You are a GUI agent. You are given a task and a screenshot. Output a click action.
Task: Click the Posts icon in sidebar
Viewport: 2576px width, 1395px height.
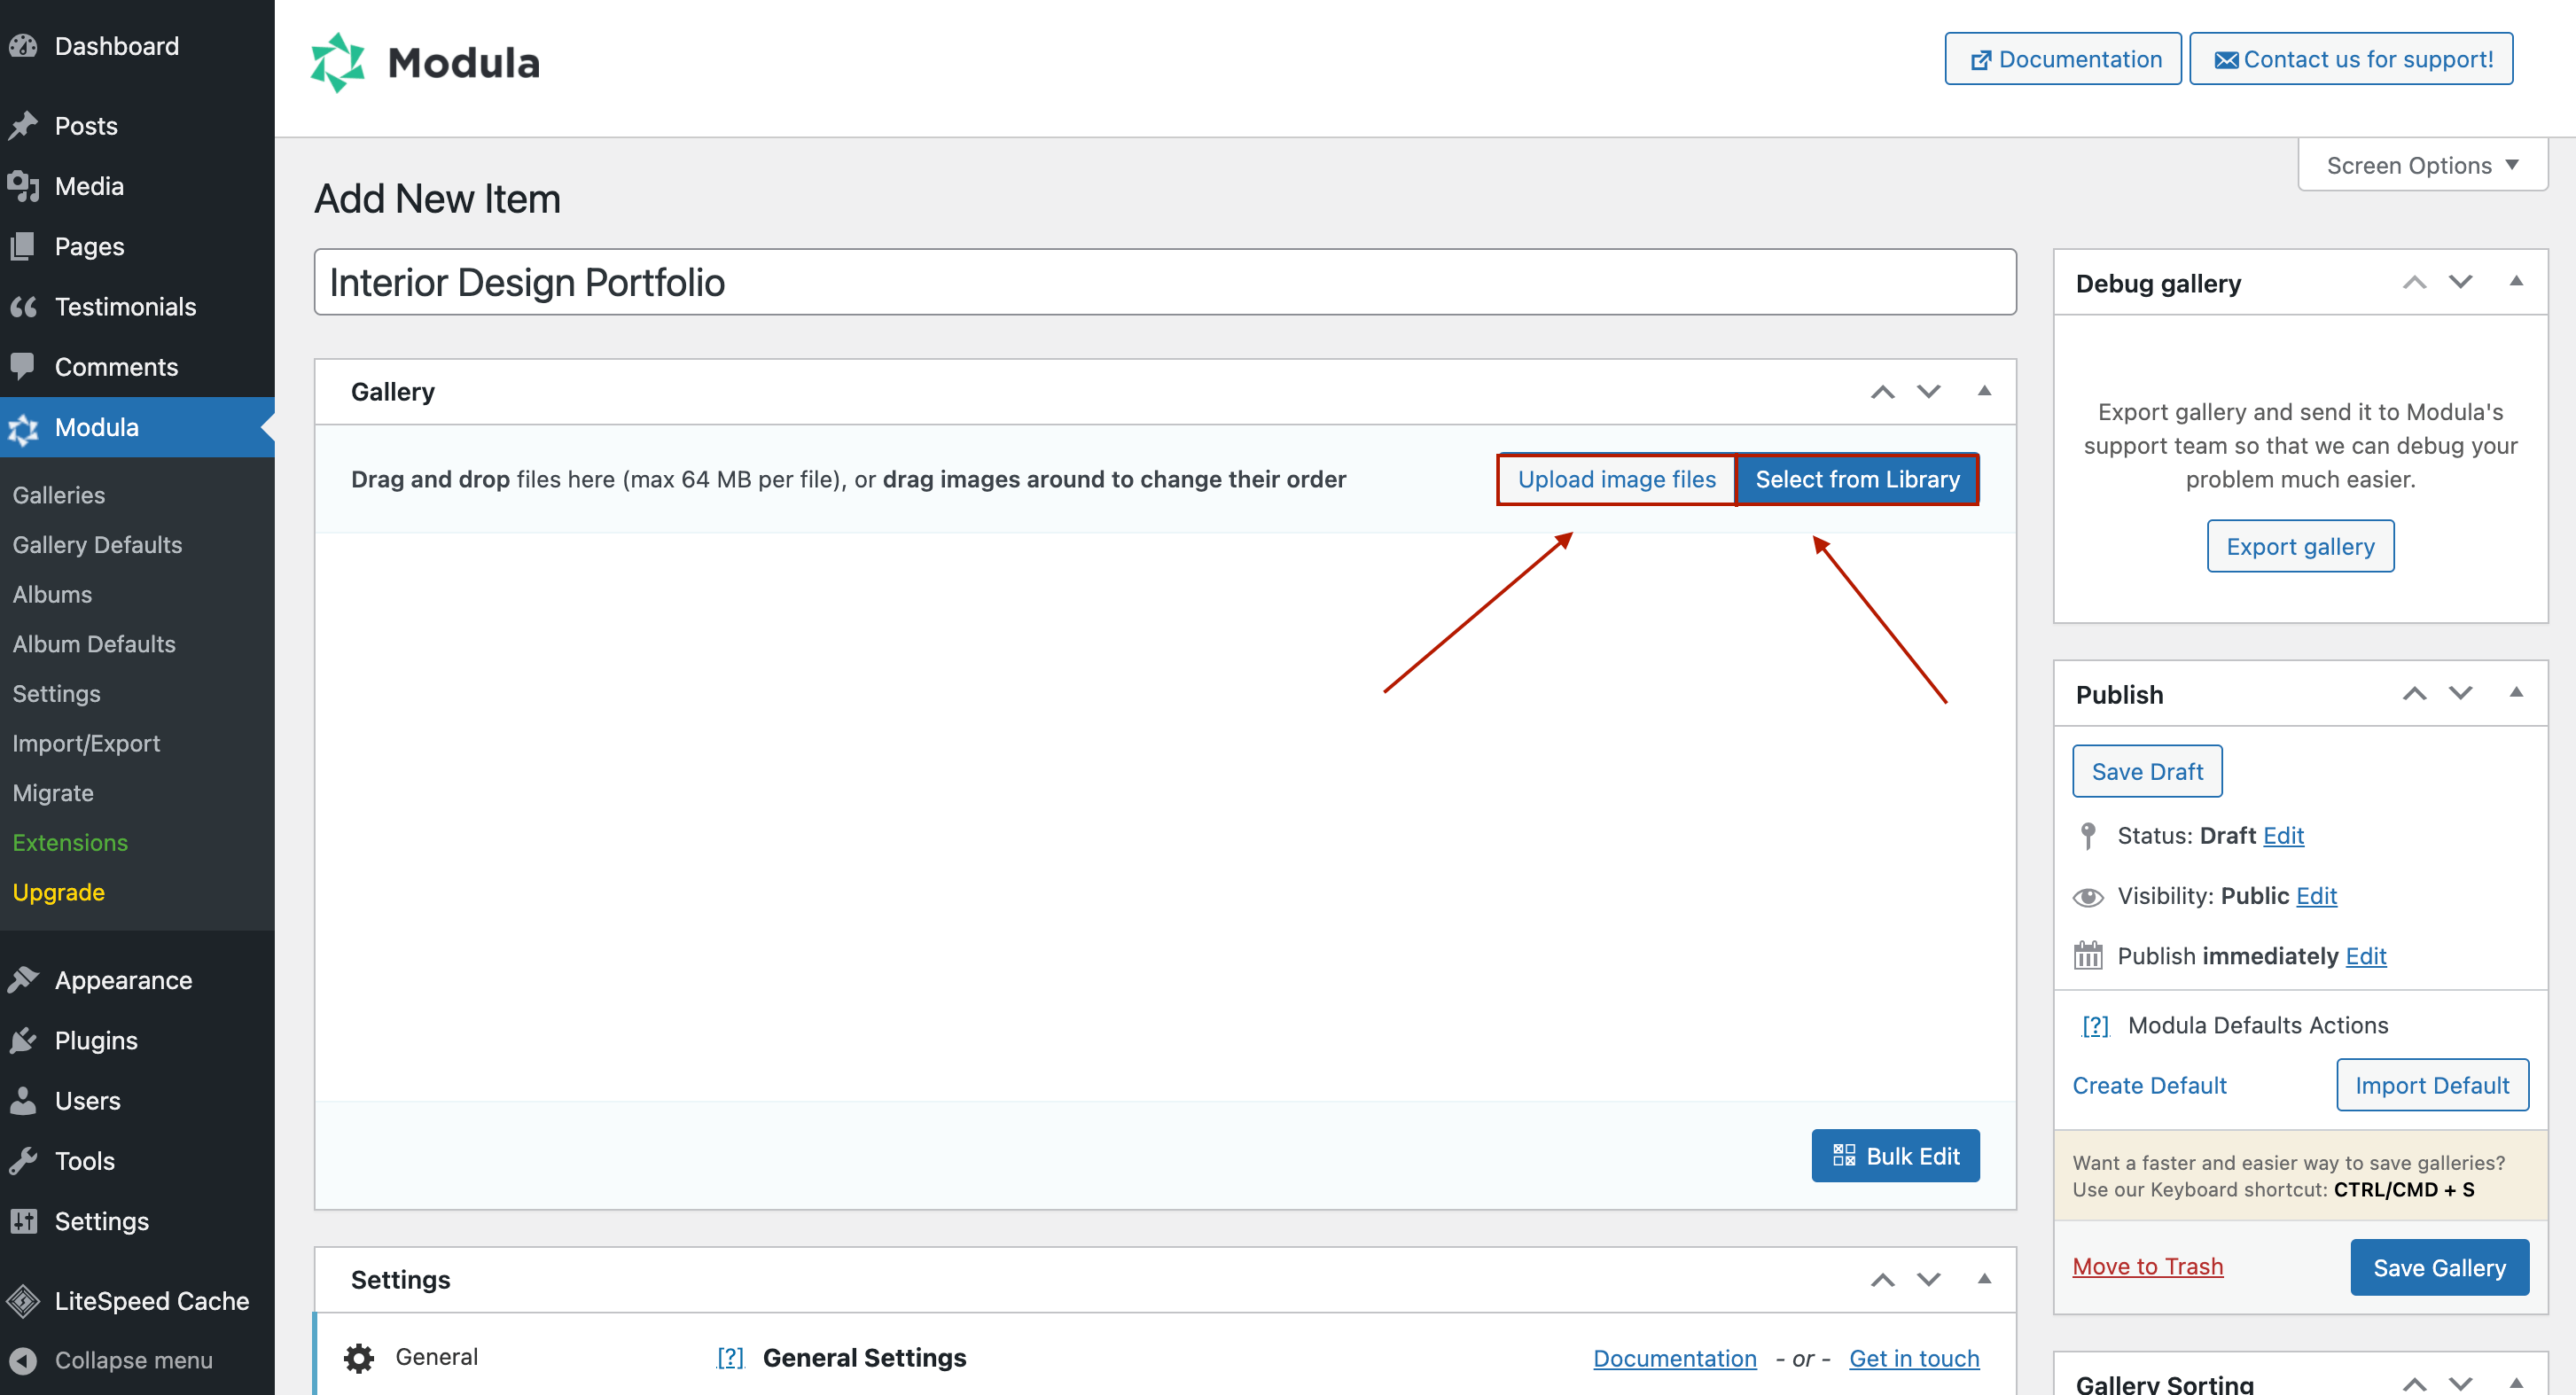point(26,126)
